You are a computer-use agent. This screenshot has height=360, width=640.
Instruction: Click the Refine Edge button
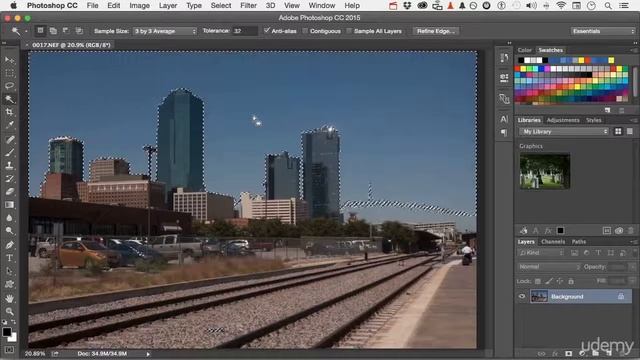pos(436,31)
